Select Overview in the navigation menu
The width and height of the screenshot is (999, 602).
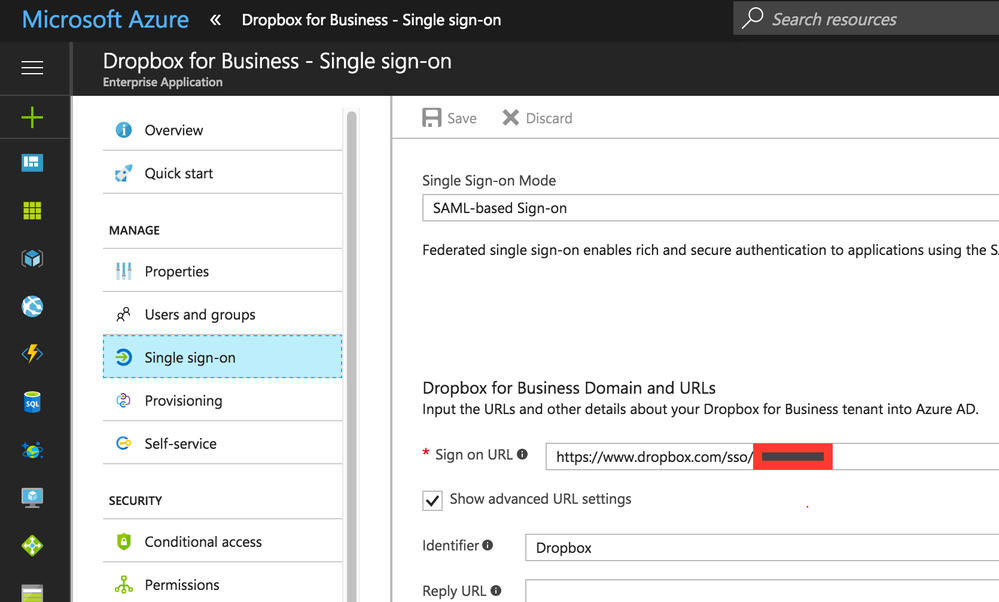pyautogui.click(x=173, y=130)
